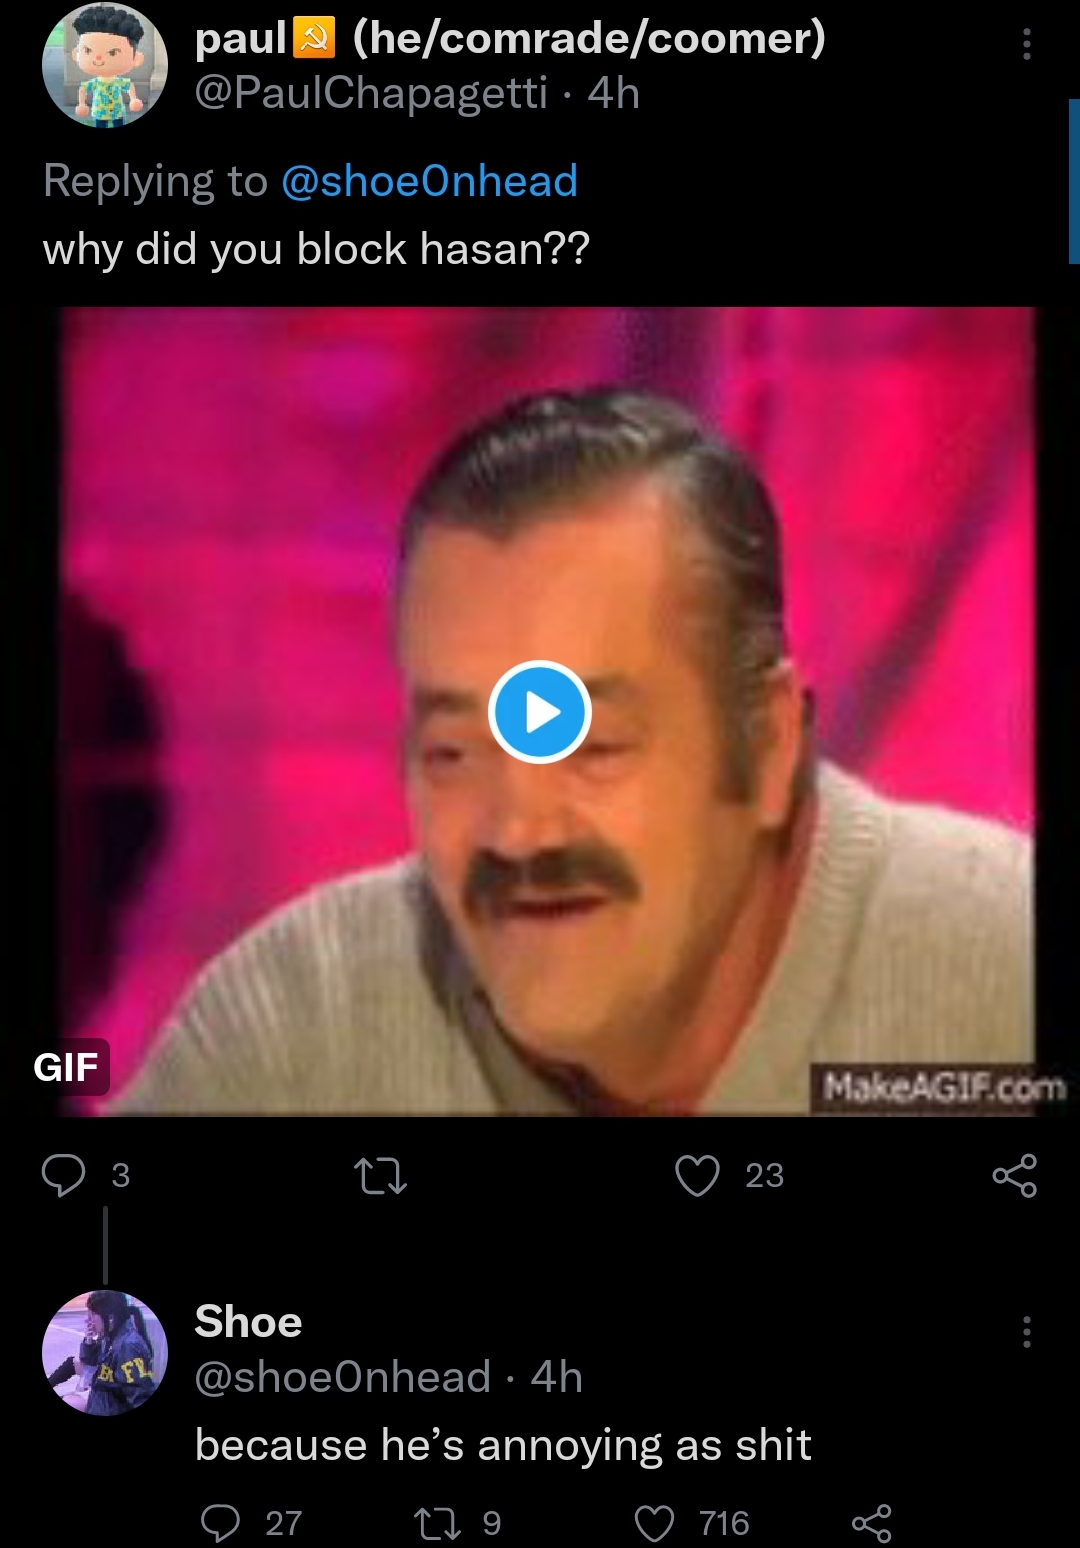Share Shoe's reply
This screenshot has width=1080, height=1548.
coord(871,1524)
